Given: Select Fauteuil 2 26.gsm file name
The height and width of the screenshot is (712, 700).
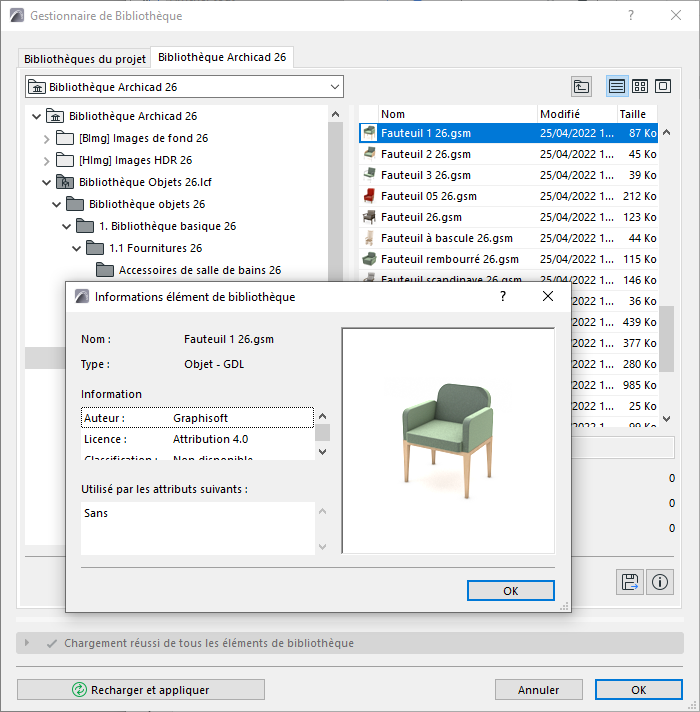Looking at the screenshot, I should coord(426,154).
